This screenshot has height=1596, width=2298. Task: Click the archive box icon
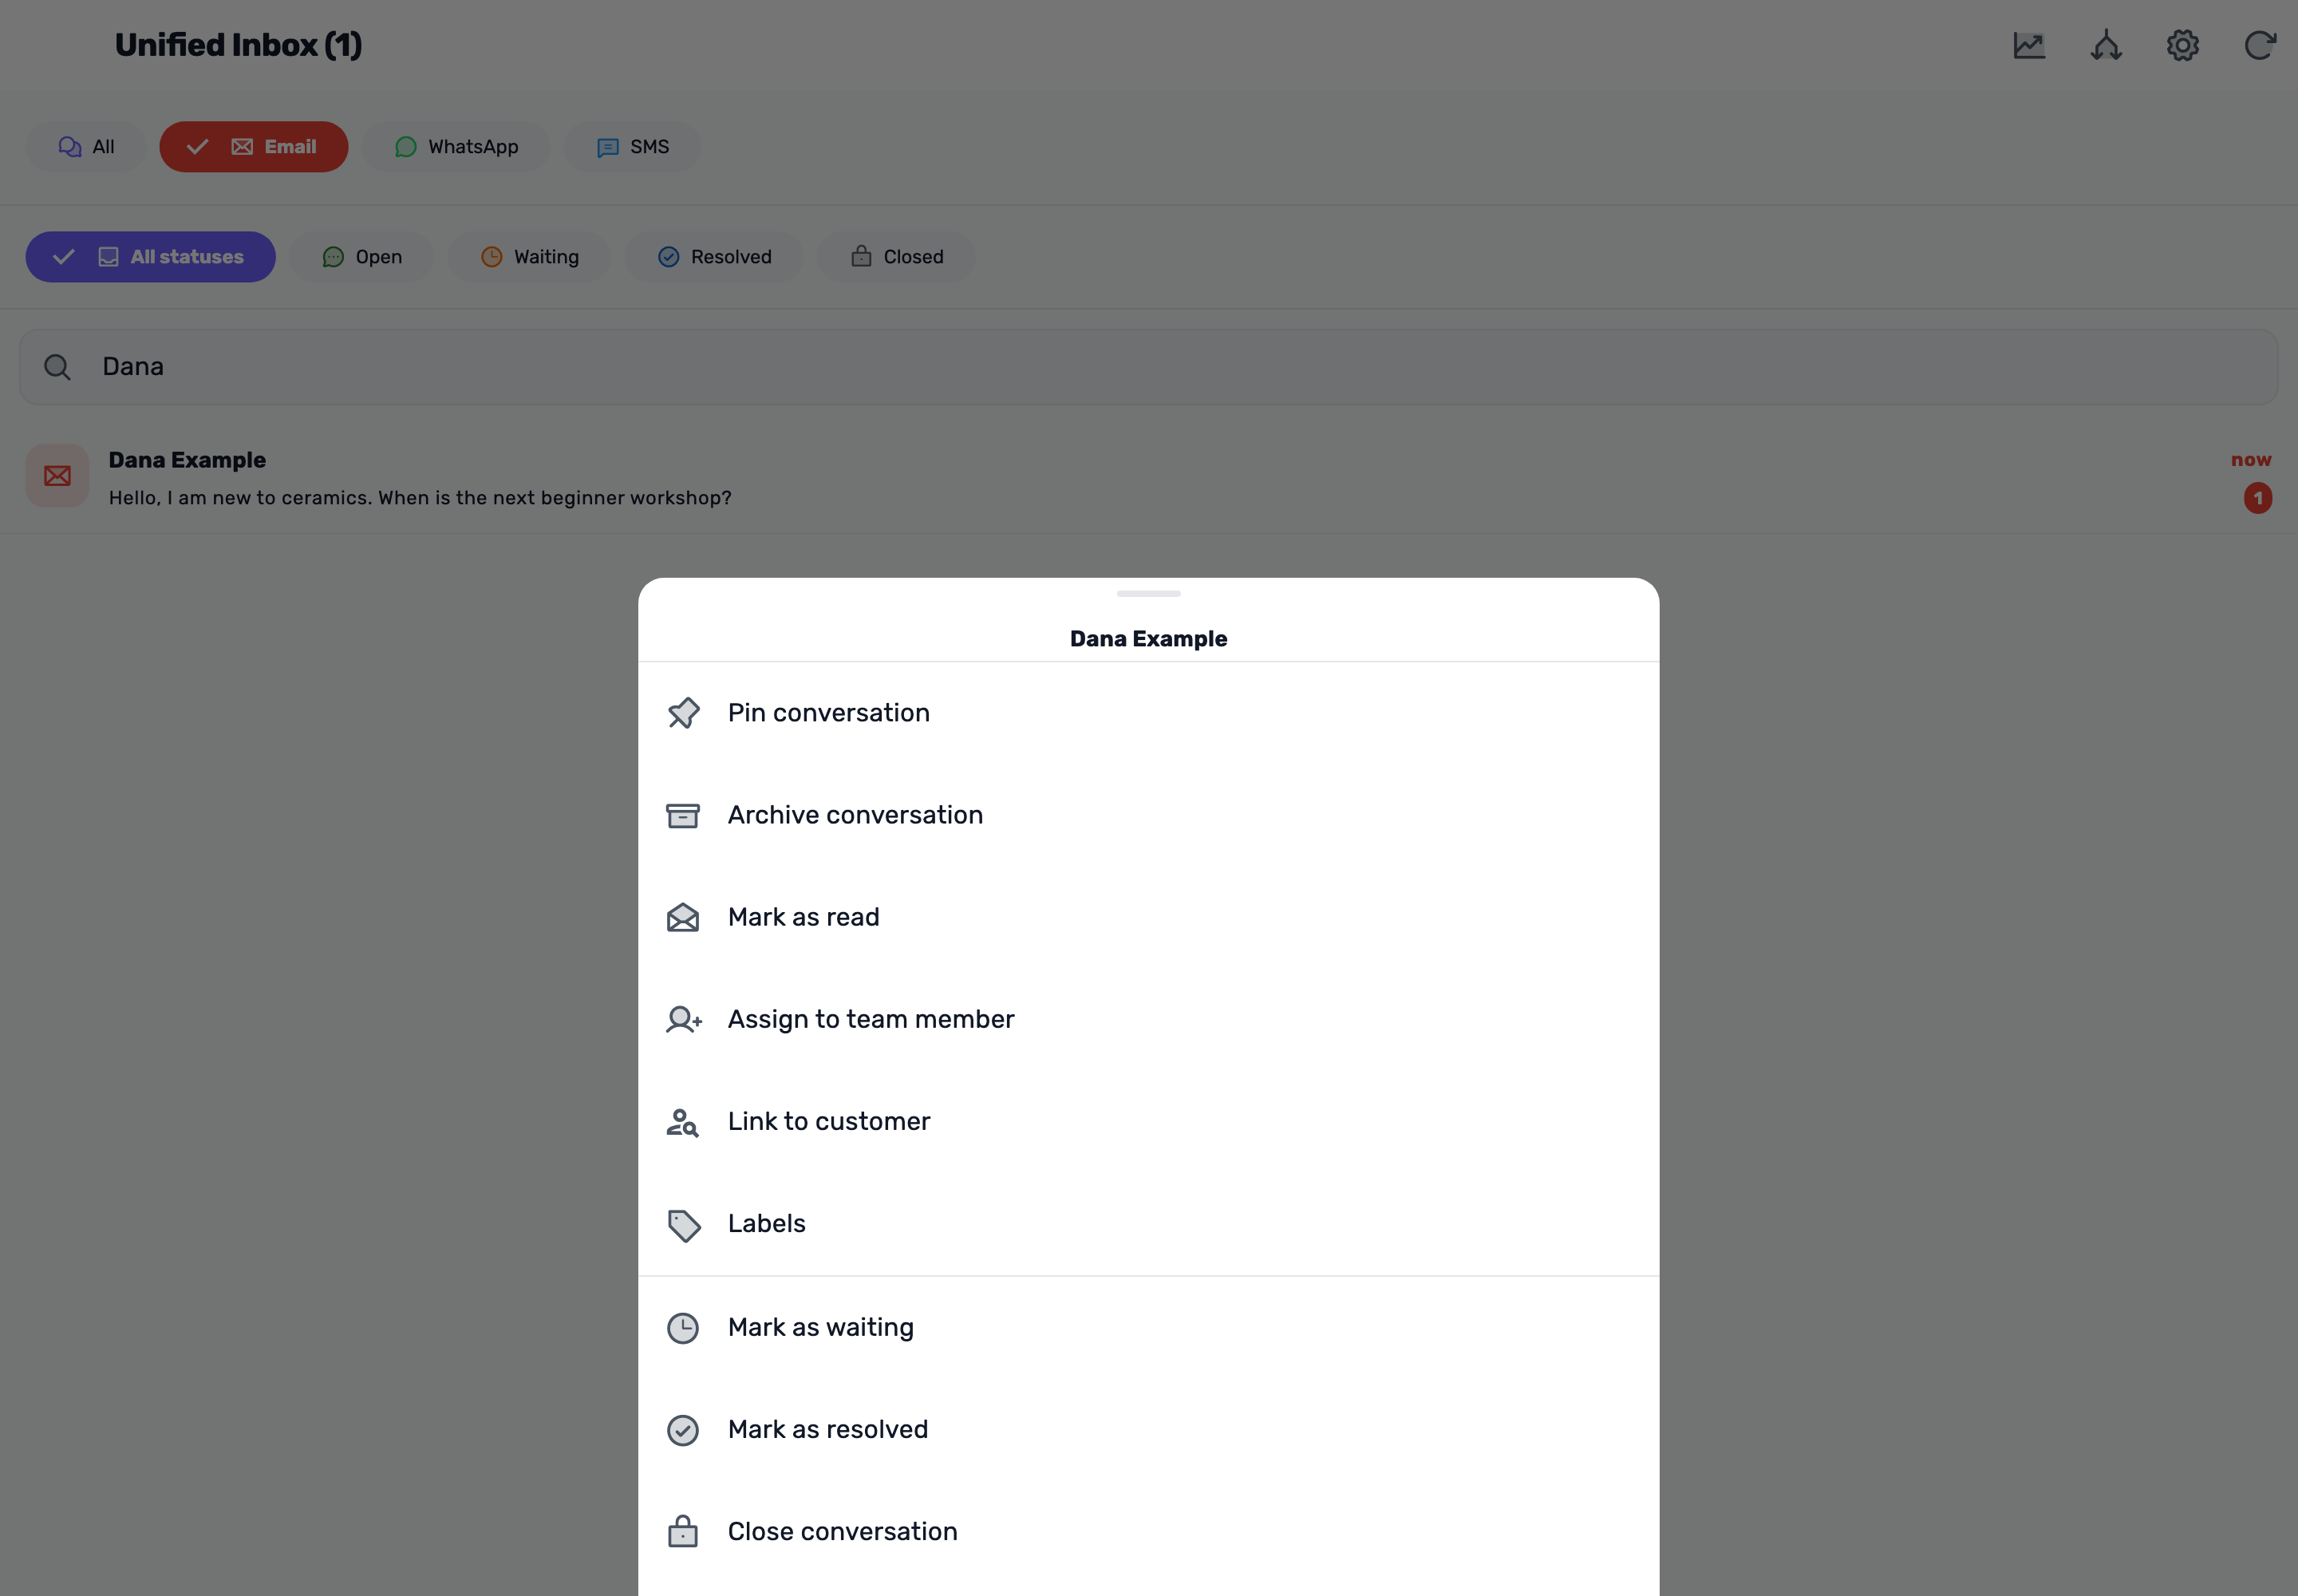click(683, 815)
